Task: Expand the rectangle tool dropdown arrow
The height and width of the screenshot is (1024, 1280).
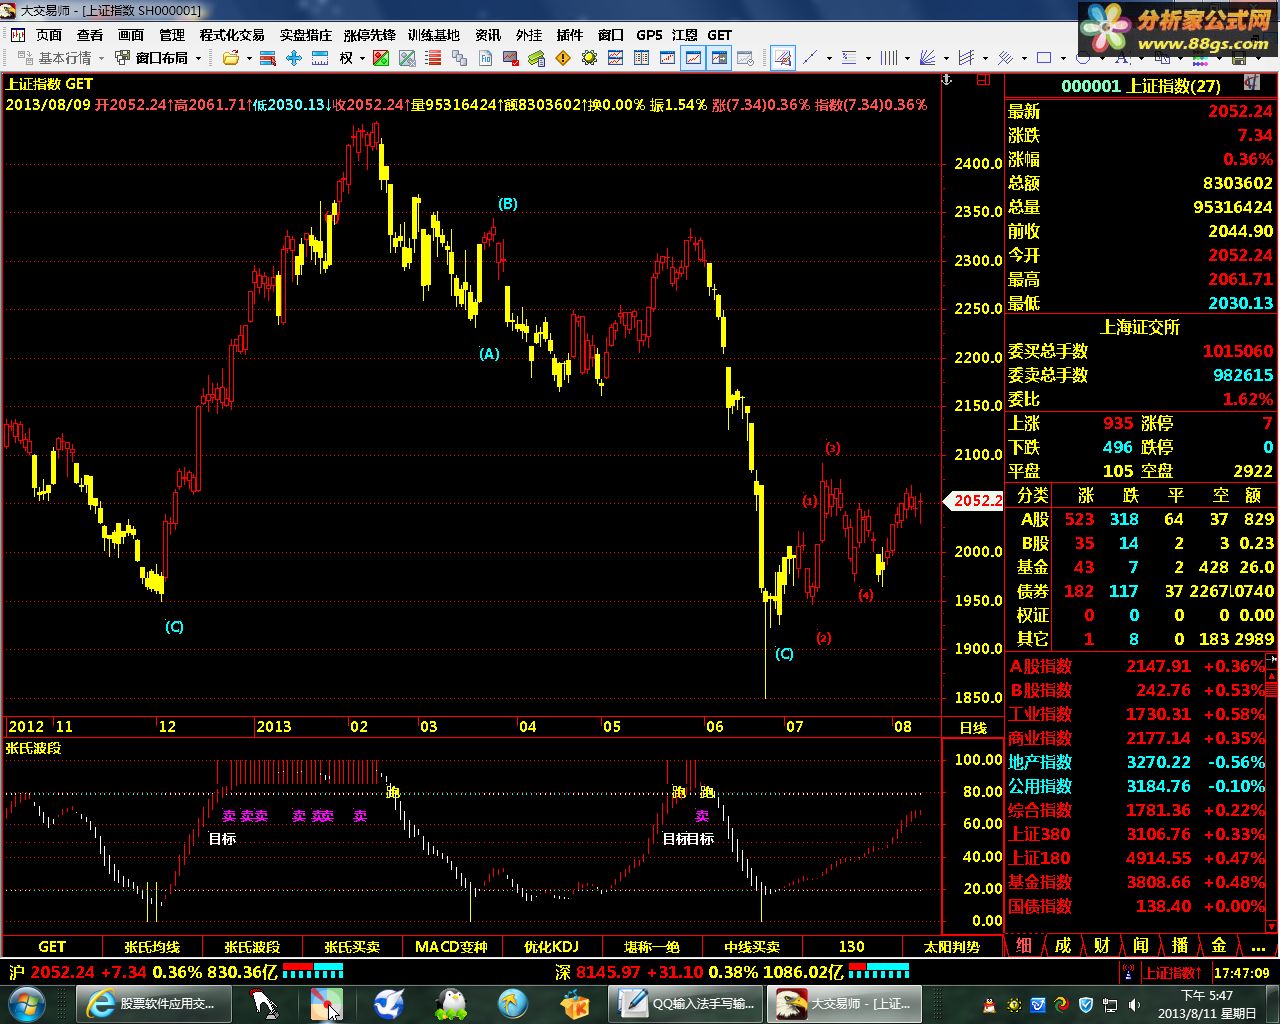Action: click(x=1063, y=58)
